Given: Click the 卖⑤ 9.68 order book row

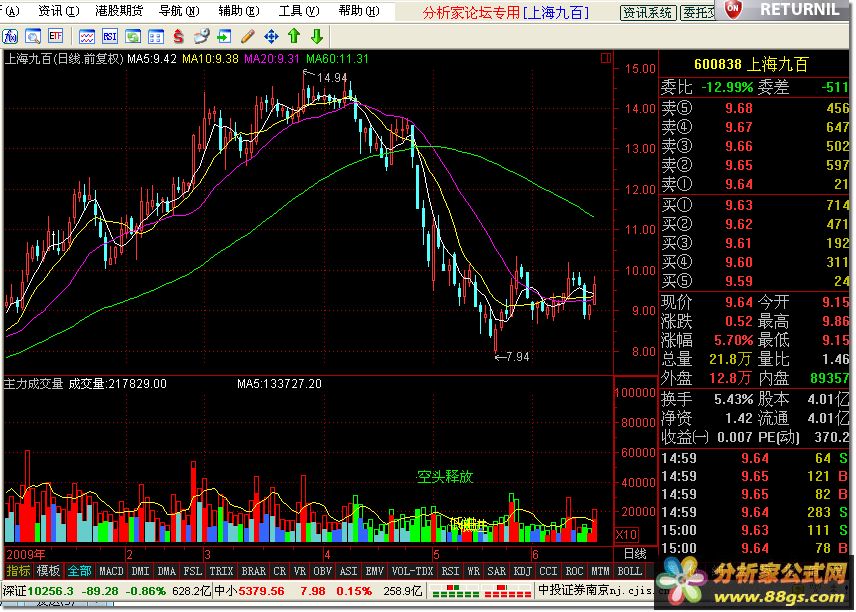Looking at the screenshot, I should click(754, 108).
